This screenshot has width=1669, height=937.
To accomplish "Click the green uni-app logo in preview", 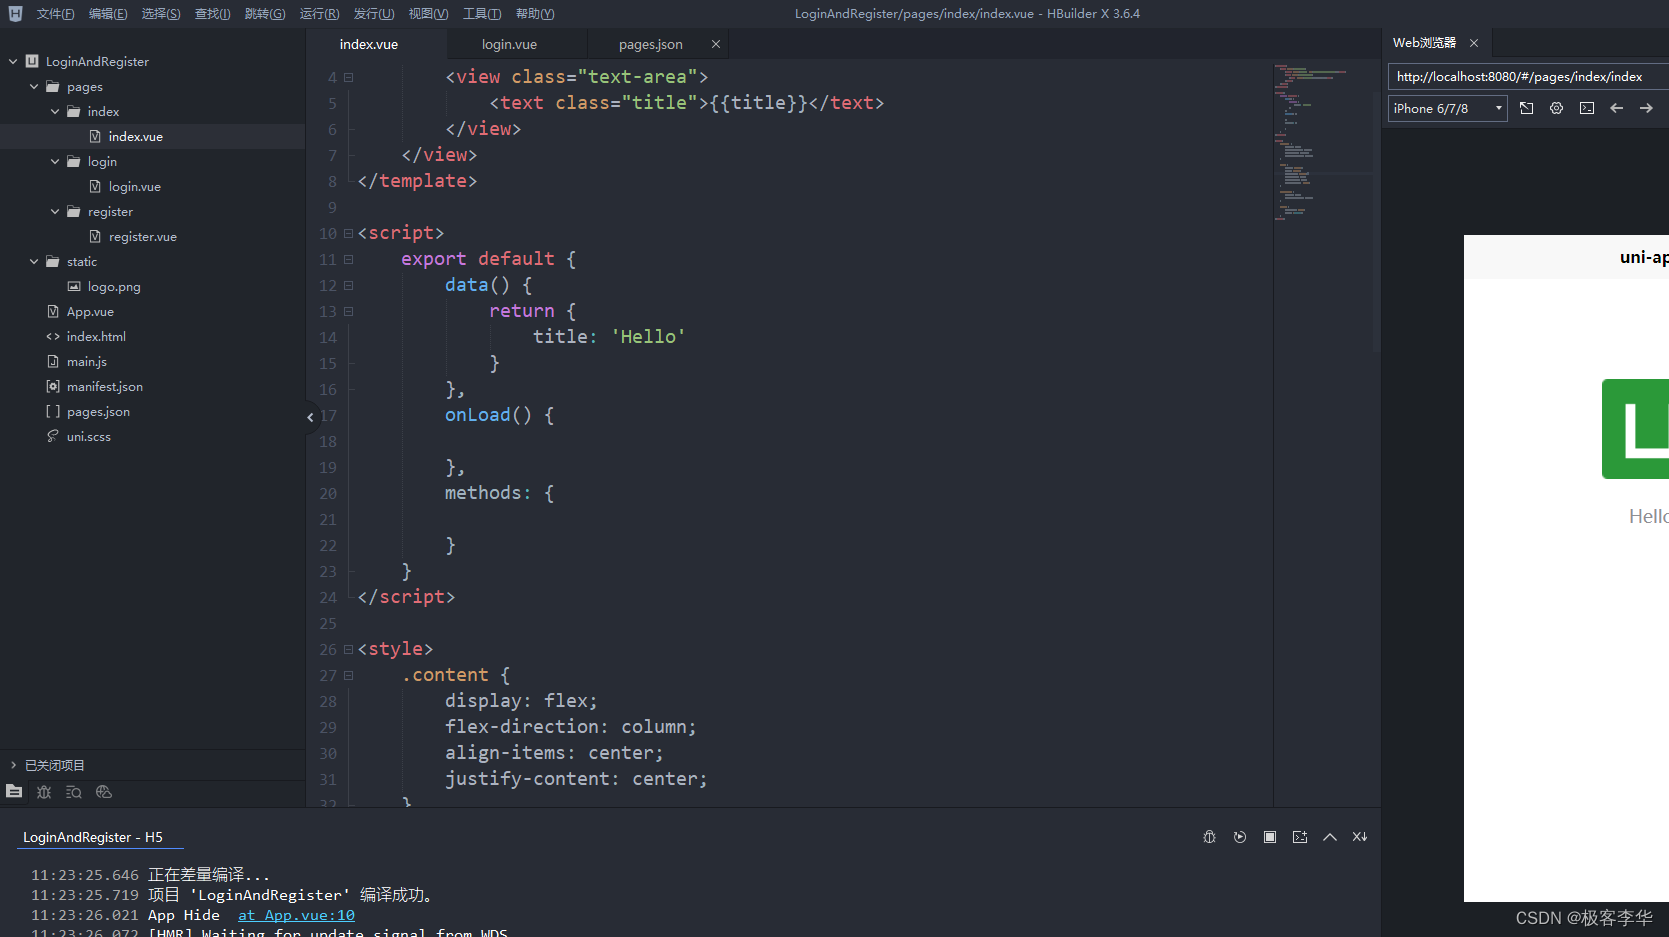I will pyautogui.click(x=1635, y=429).
